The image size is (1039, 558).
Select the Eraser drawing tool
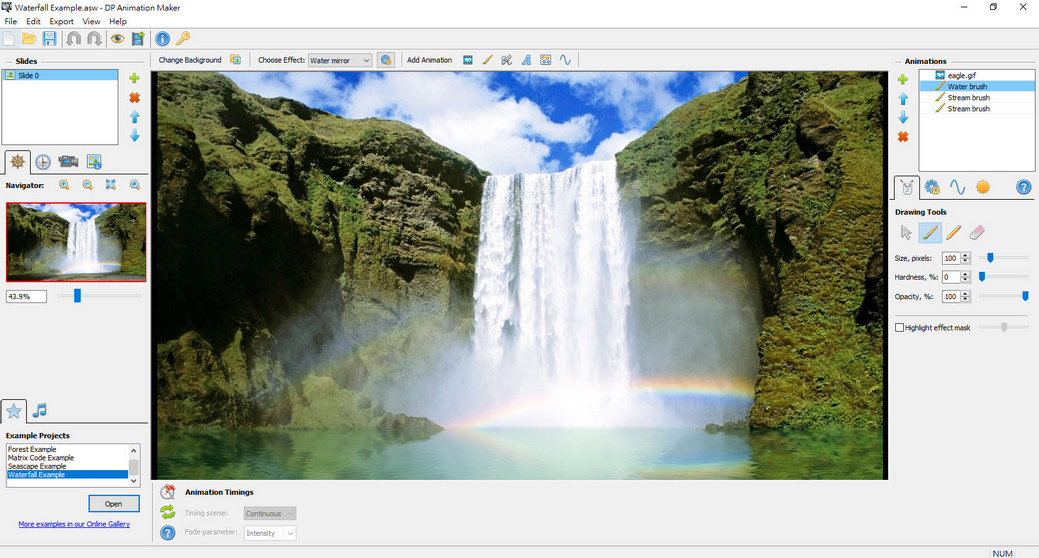pyautogui.click(x=978, y=233)
